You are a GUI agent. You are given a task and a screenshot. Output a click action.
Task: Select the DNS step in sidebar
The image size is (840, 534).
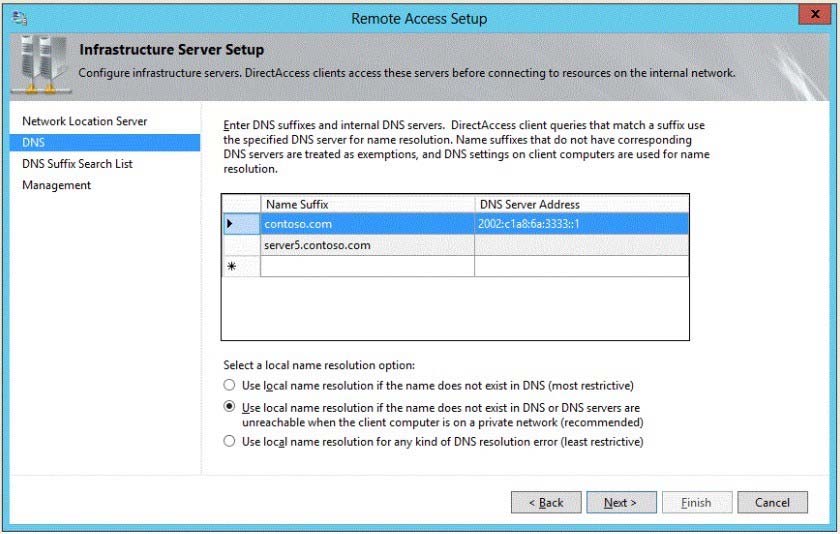pos(105,142)
